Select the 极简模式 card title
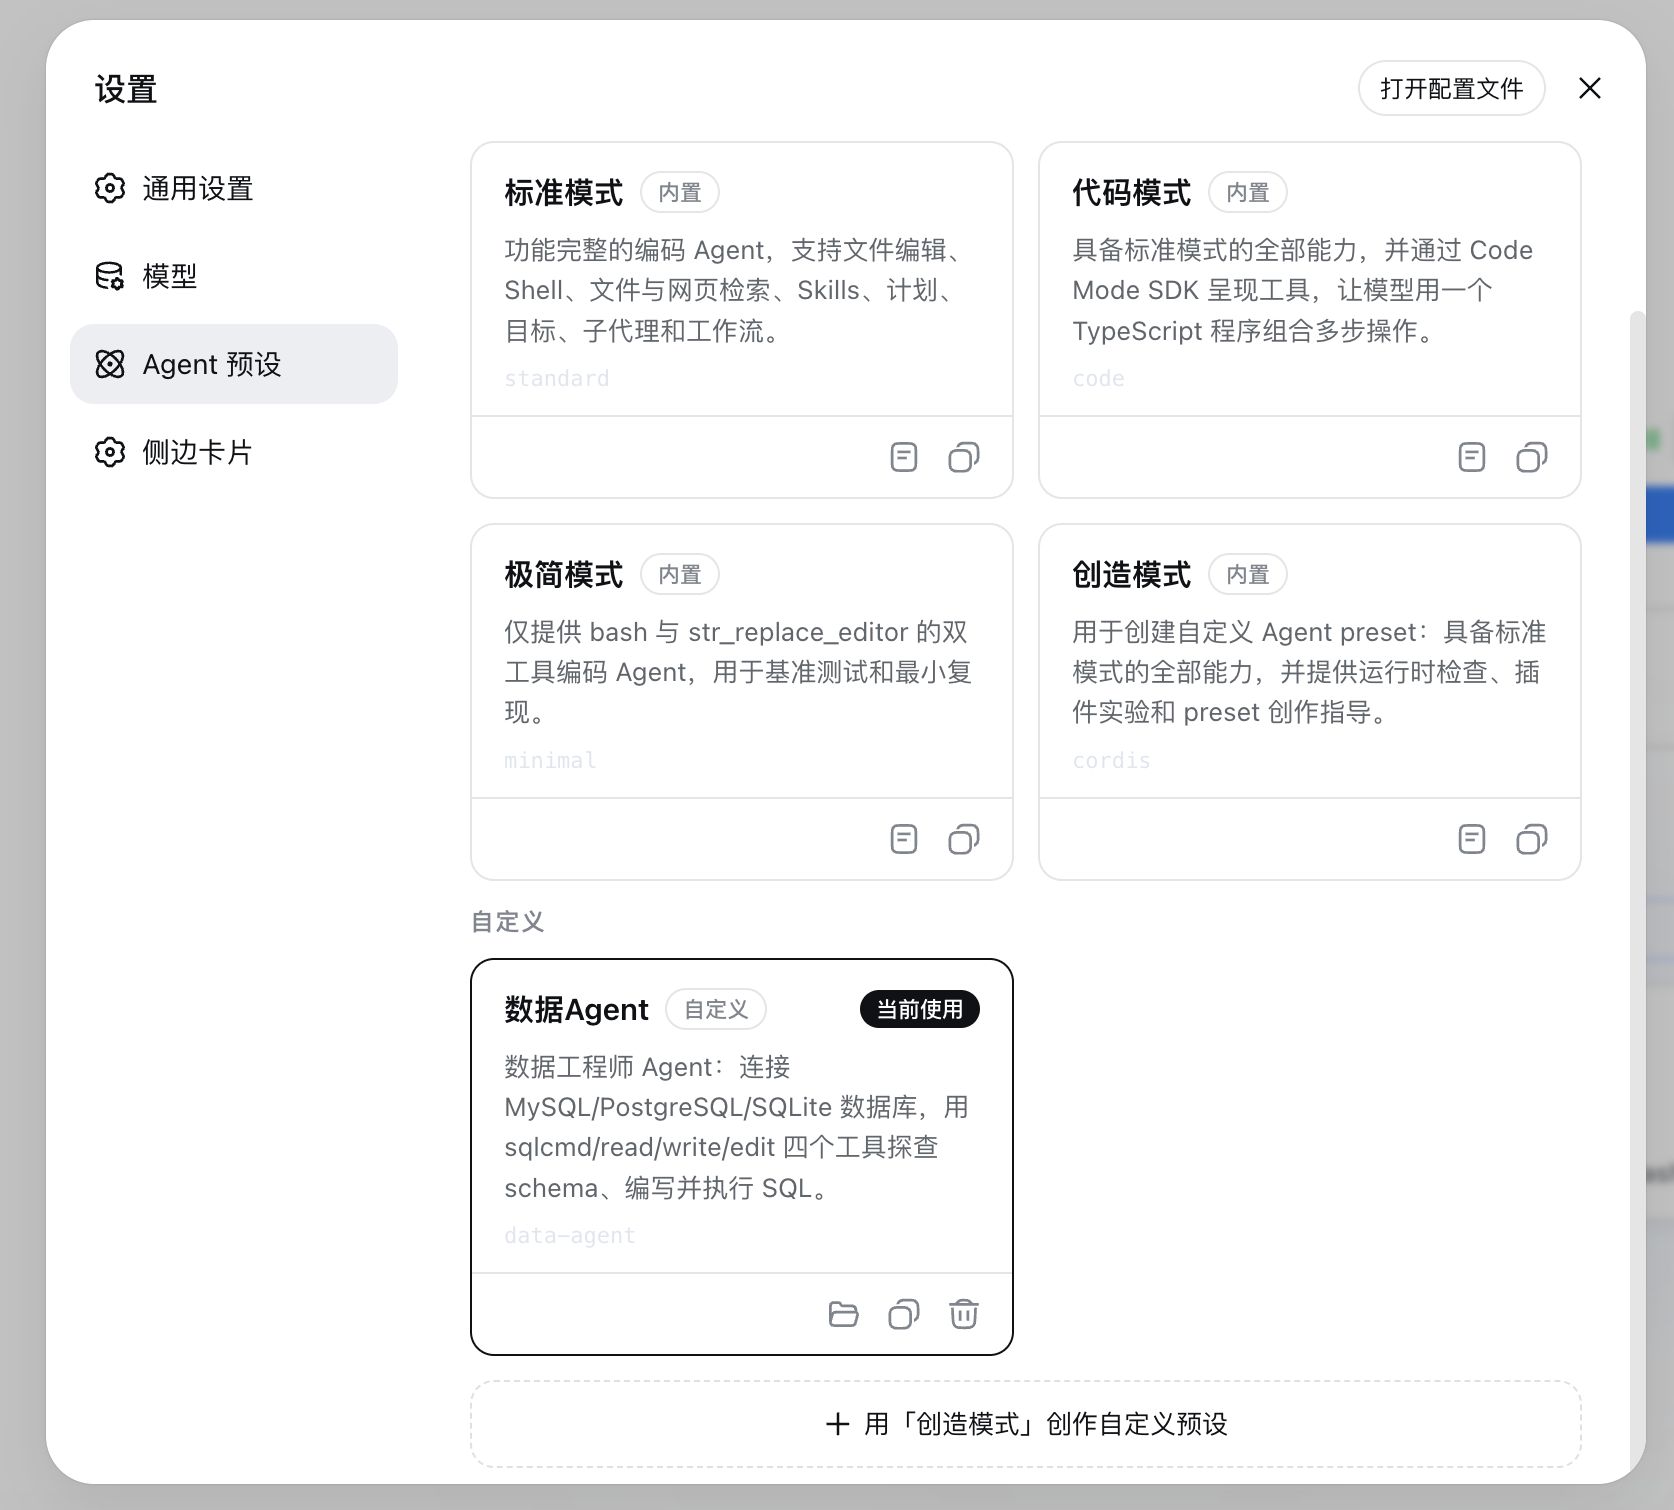The height and width of the screenshot is (1510, 1674). (x=564, y=574)
